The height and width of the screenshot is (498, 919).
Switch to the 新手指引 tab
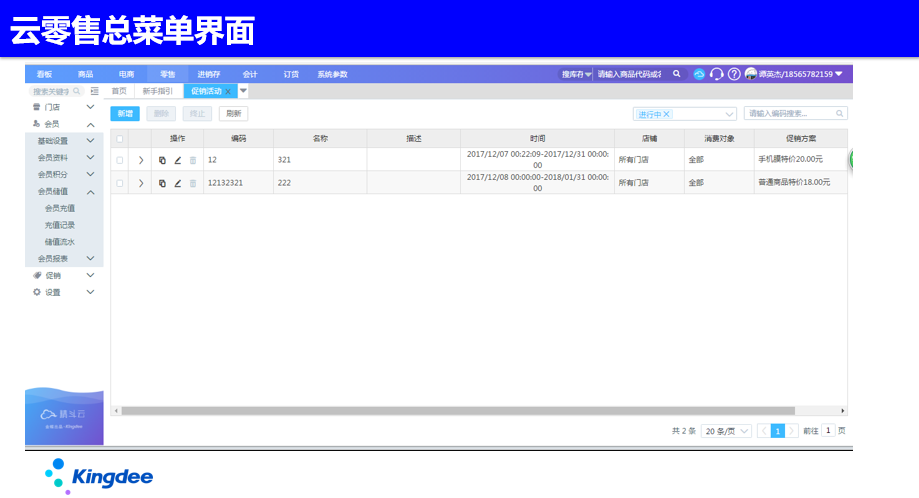(x=156, y=91)
